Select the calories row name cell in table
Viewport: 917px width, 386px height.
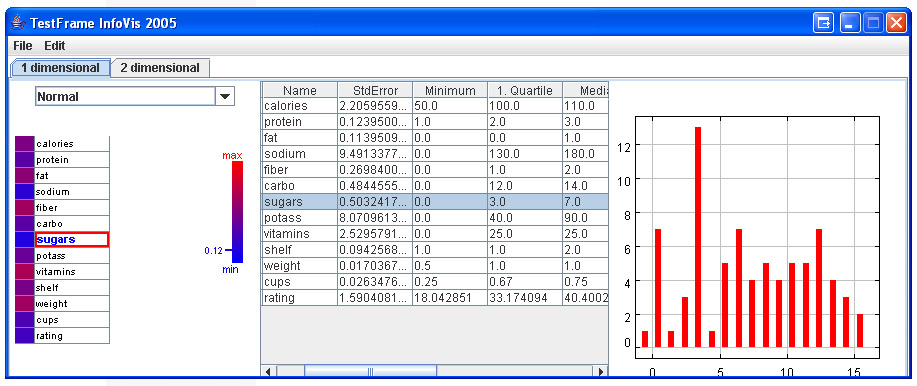pos(299,106)
